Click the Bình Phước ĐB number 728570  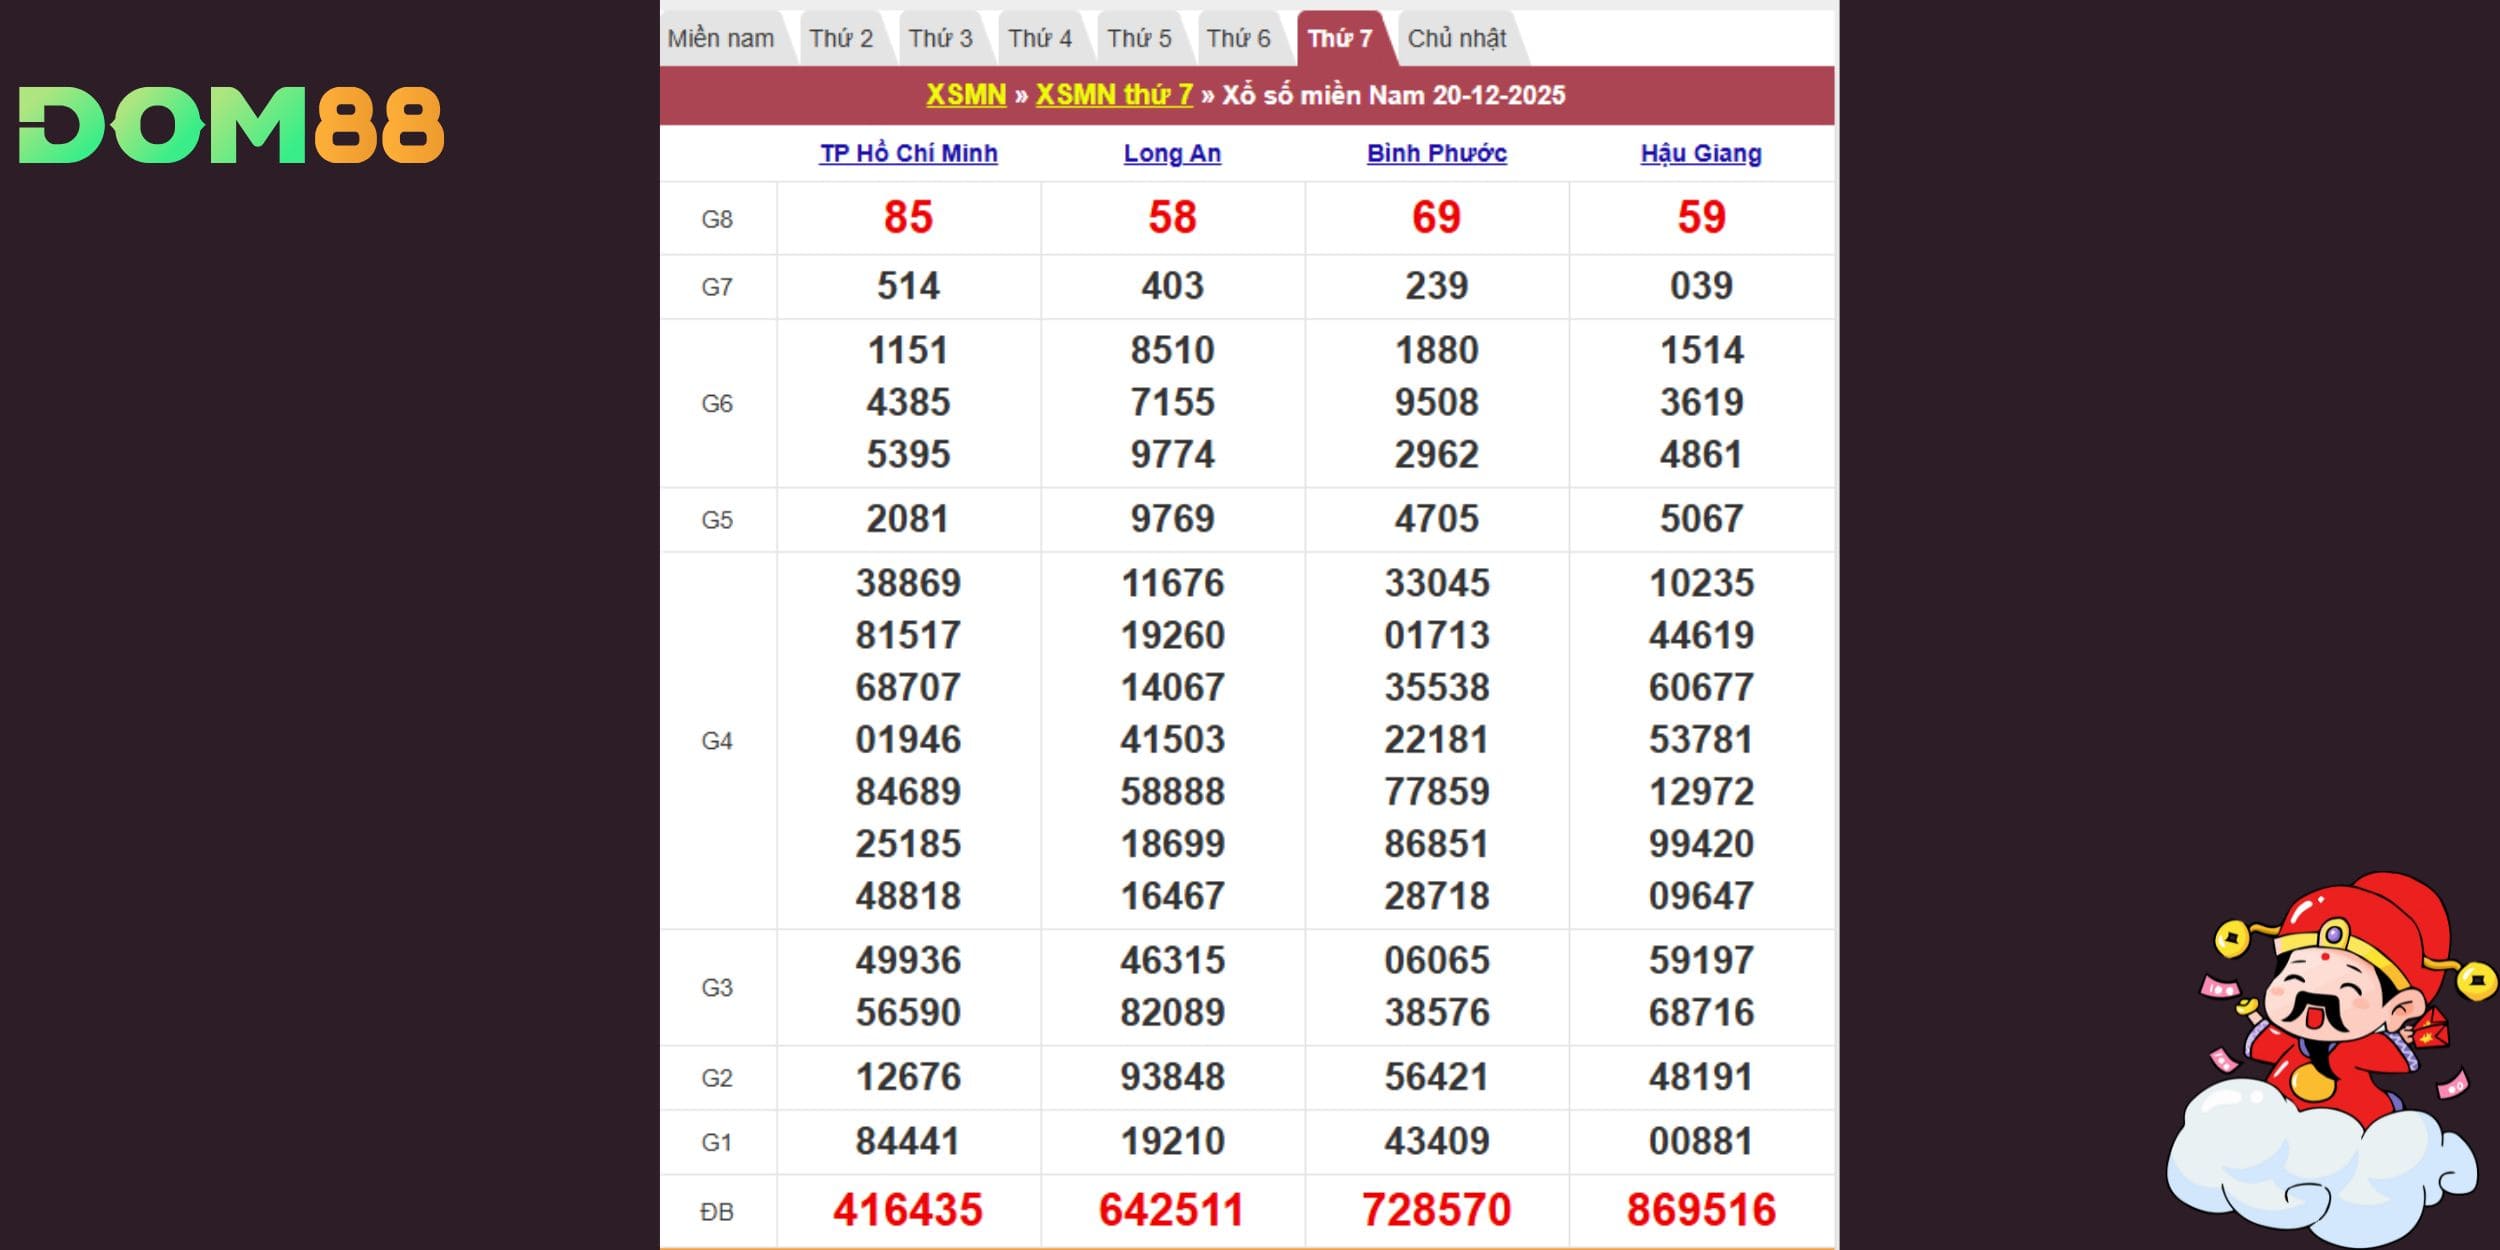point(1436,1210)
